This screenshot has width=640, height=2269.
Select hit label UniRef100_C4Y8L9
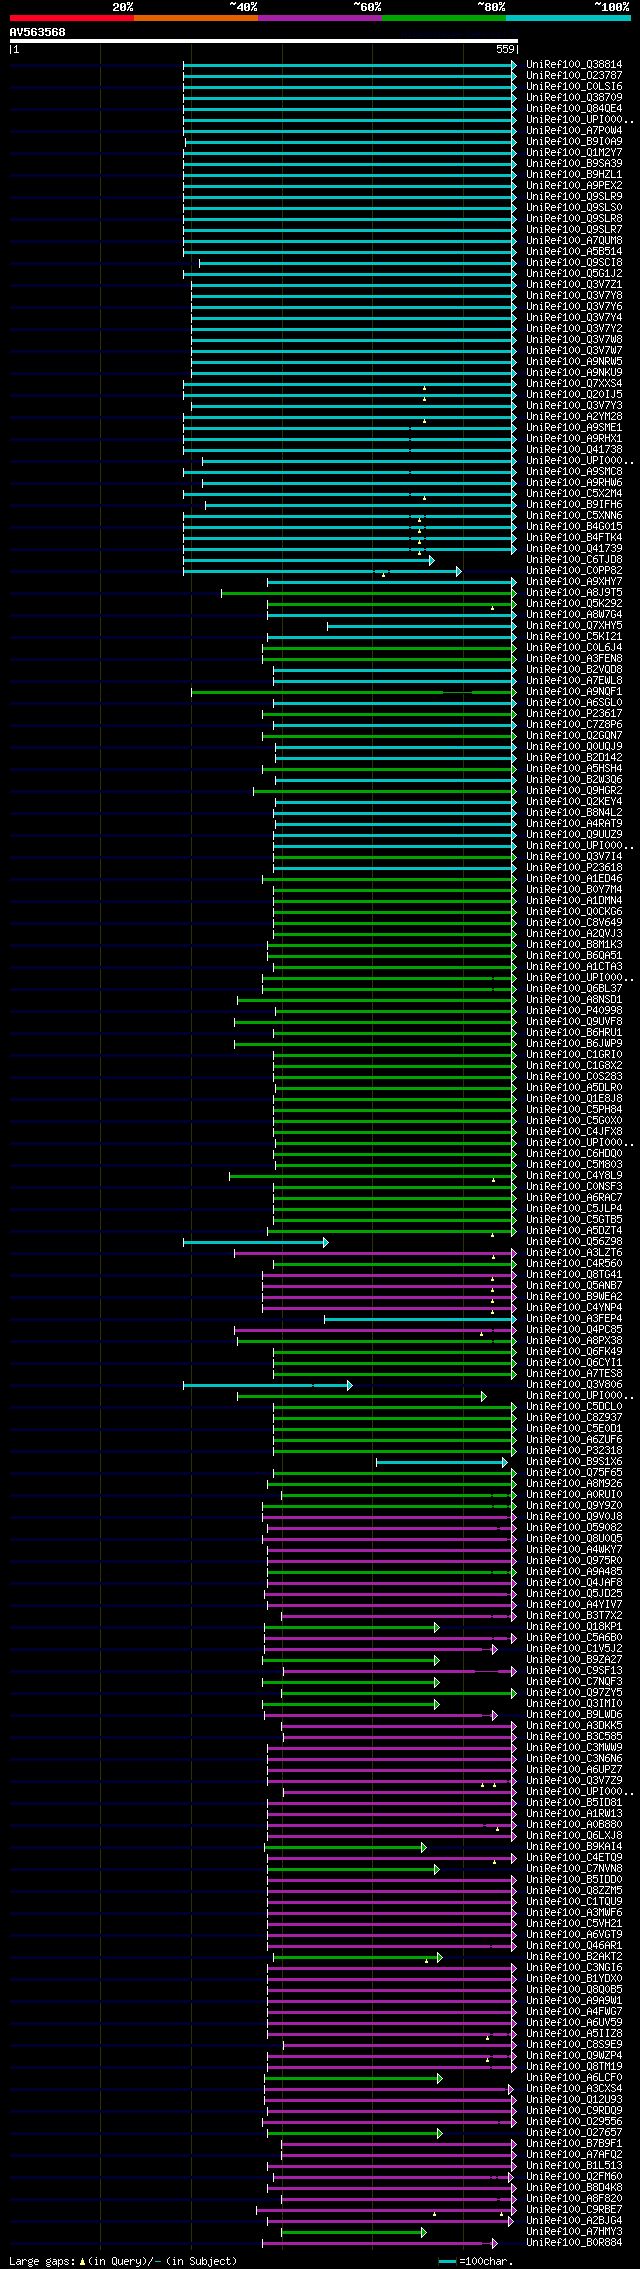574,1175
